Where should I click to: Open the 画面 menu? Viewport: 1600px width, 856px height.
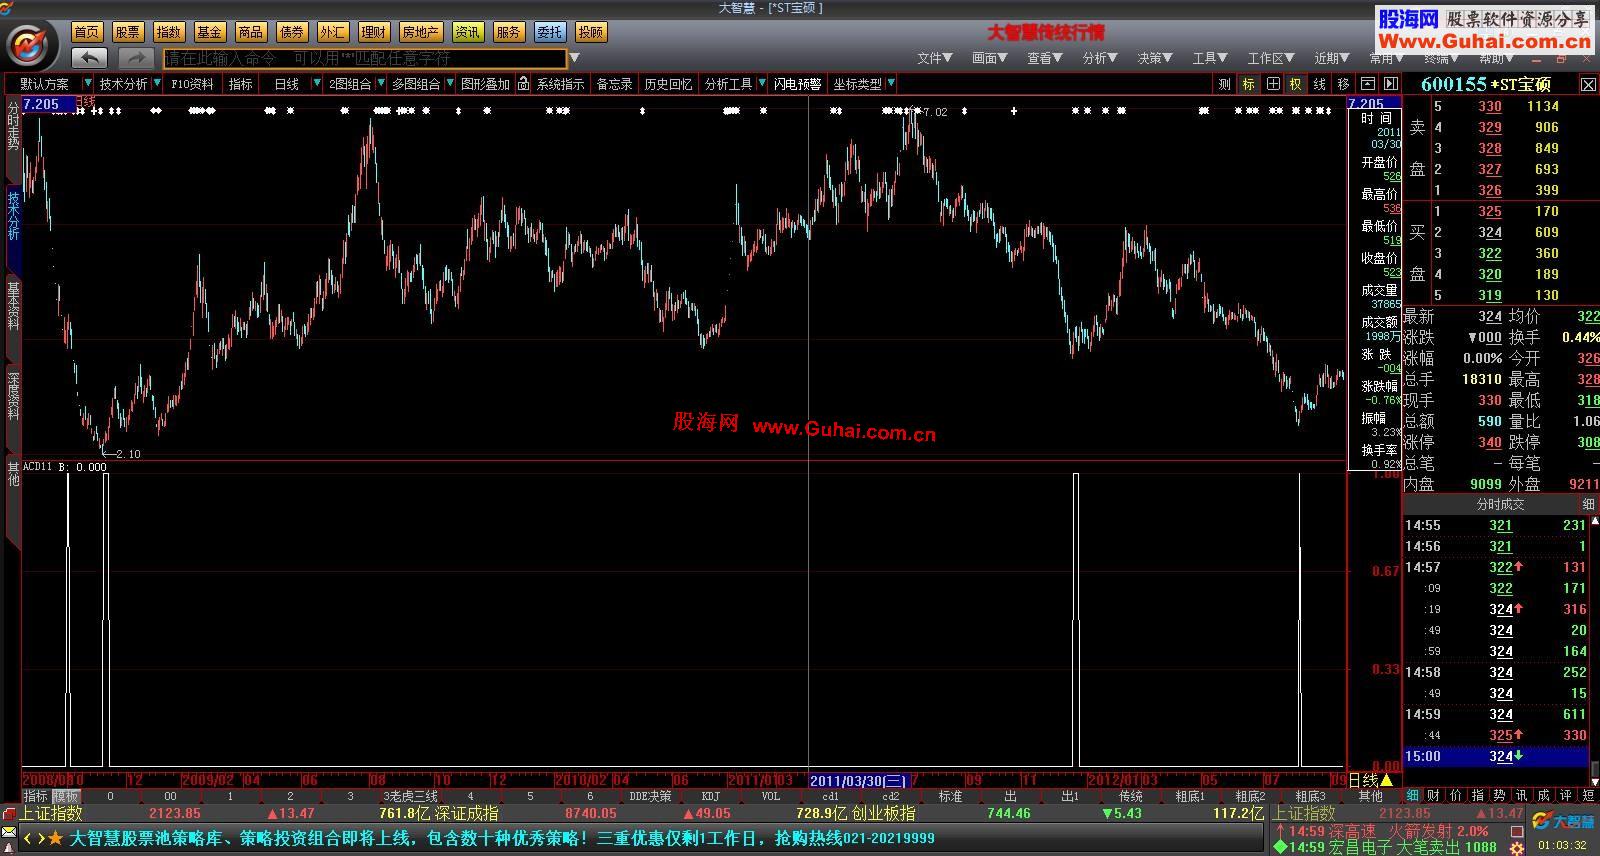[x=990, y=58]
